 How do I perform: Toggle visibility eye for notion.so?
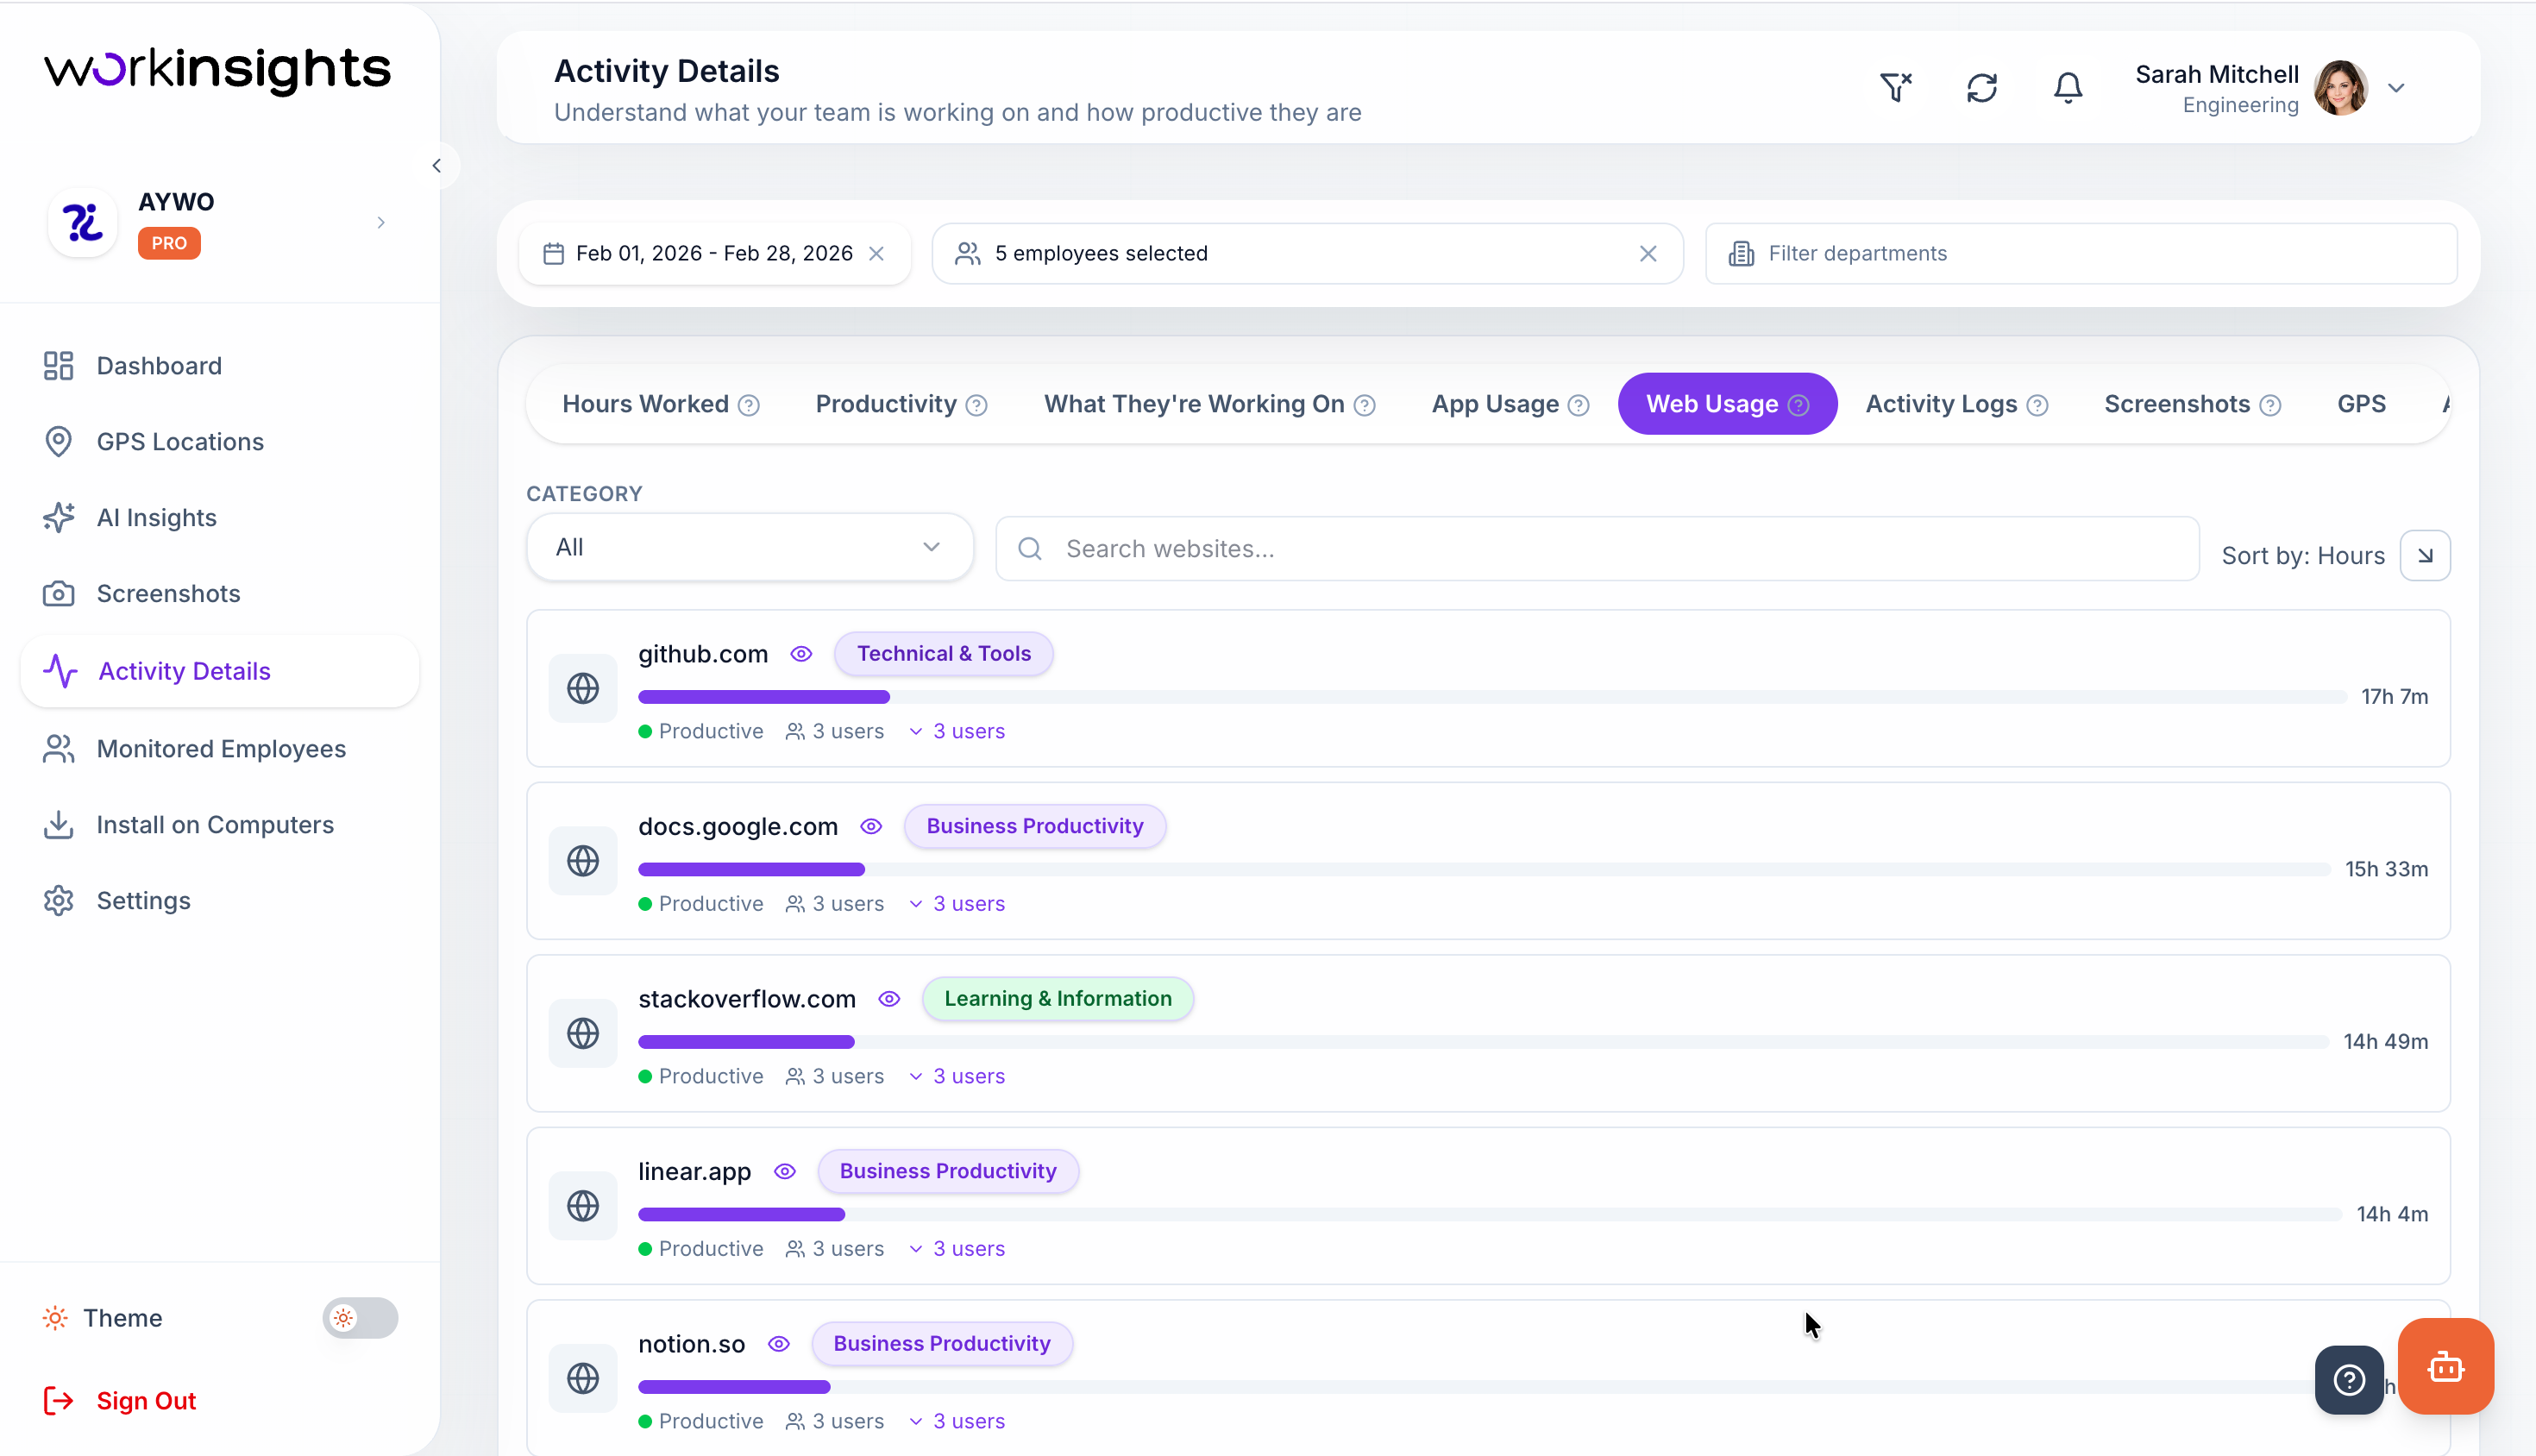tap(779, 1344)
